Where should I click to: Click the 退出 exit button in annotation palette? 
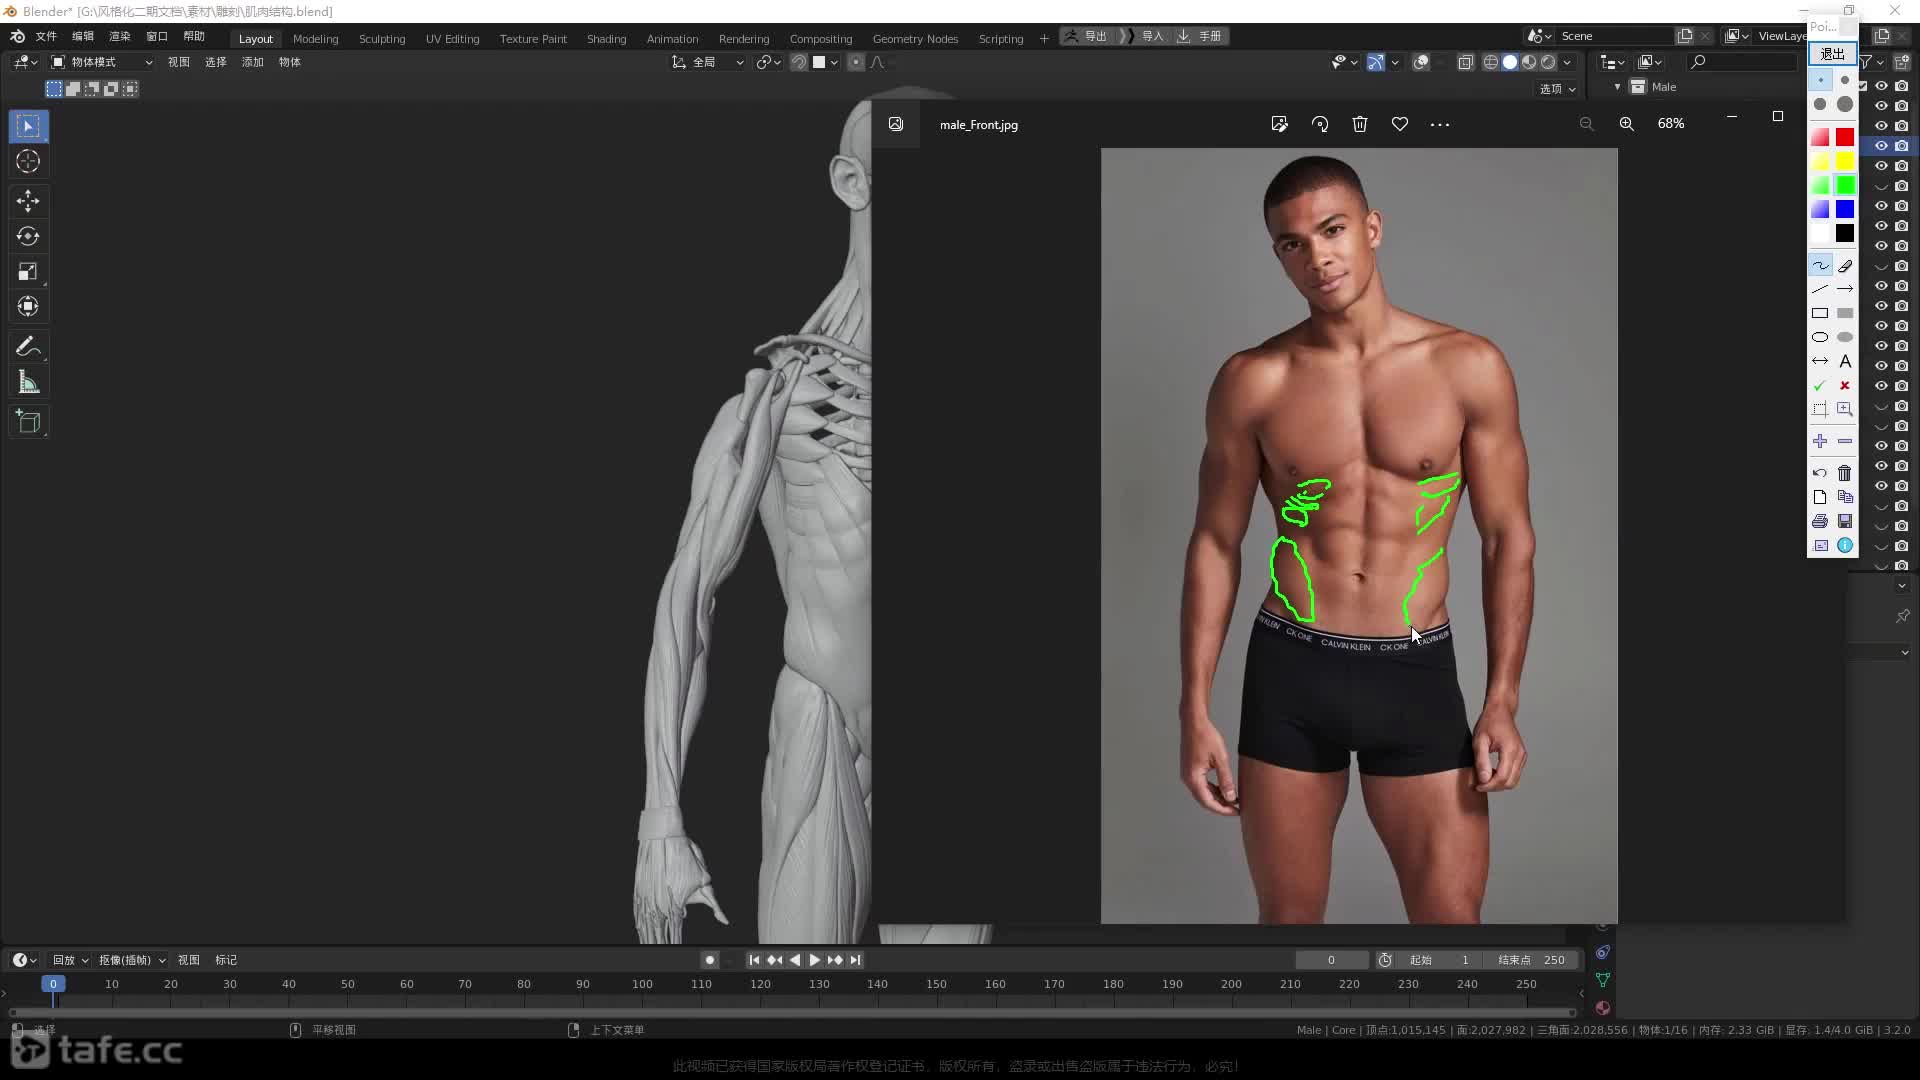1832,53
